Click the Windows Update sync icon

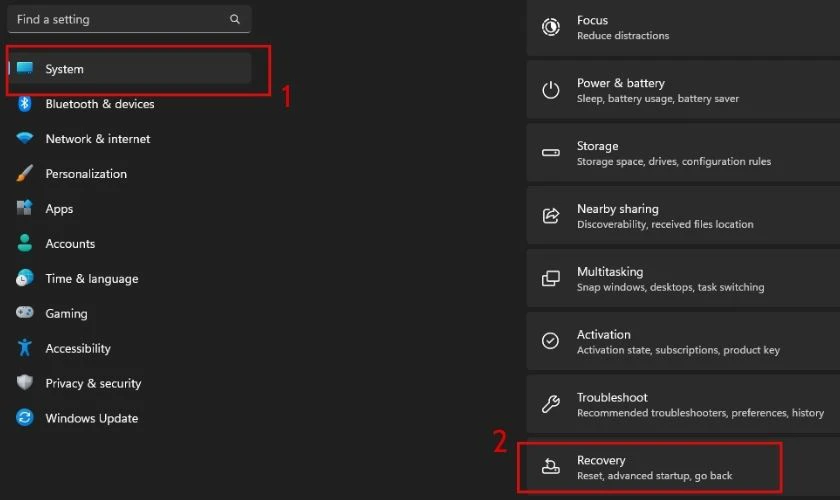pos(25,417)
